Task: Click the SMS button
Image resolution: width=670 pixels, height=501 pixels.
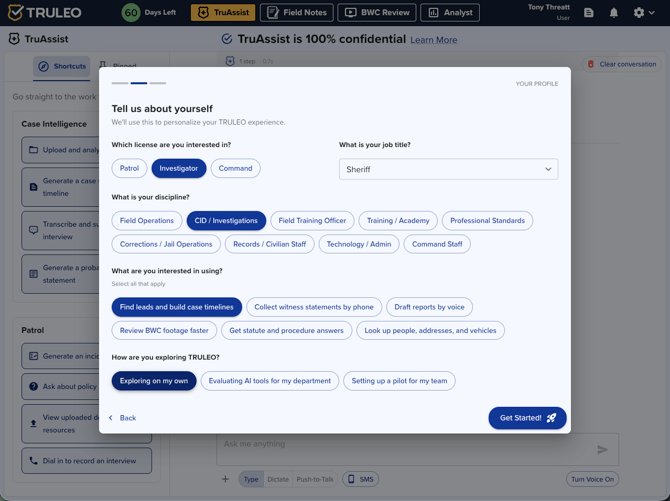Action: (x=361, y=479)
